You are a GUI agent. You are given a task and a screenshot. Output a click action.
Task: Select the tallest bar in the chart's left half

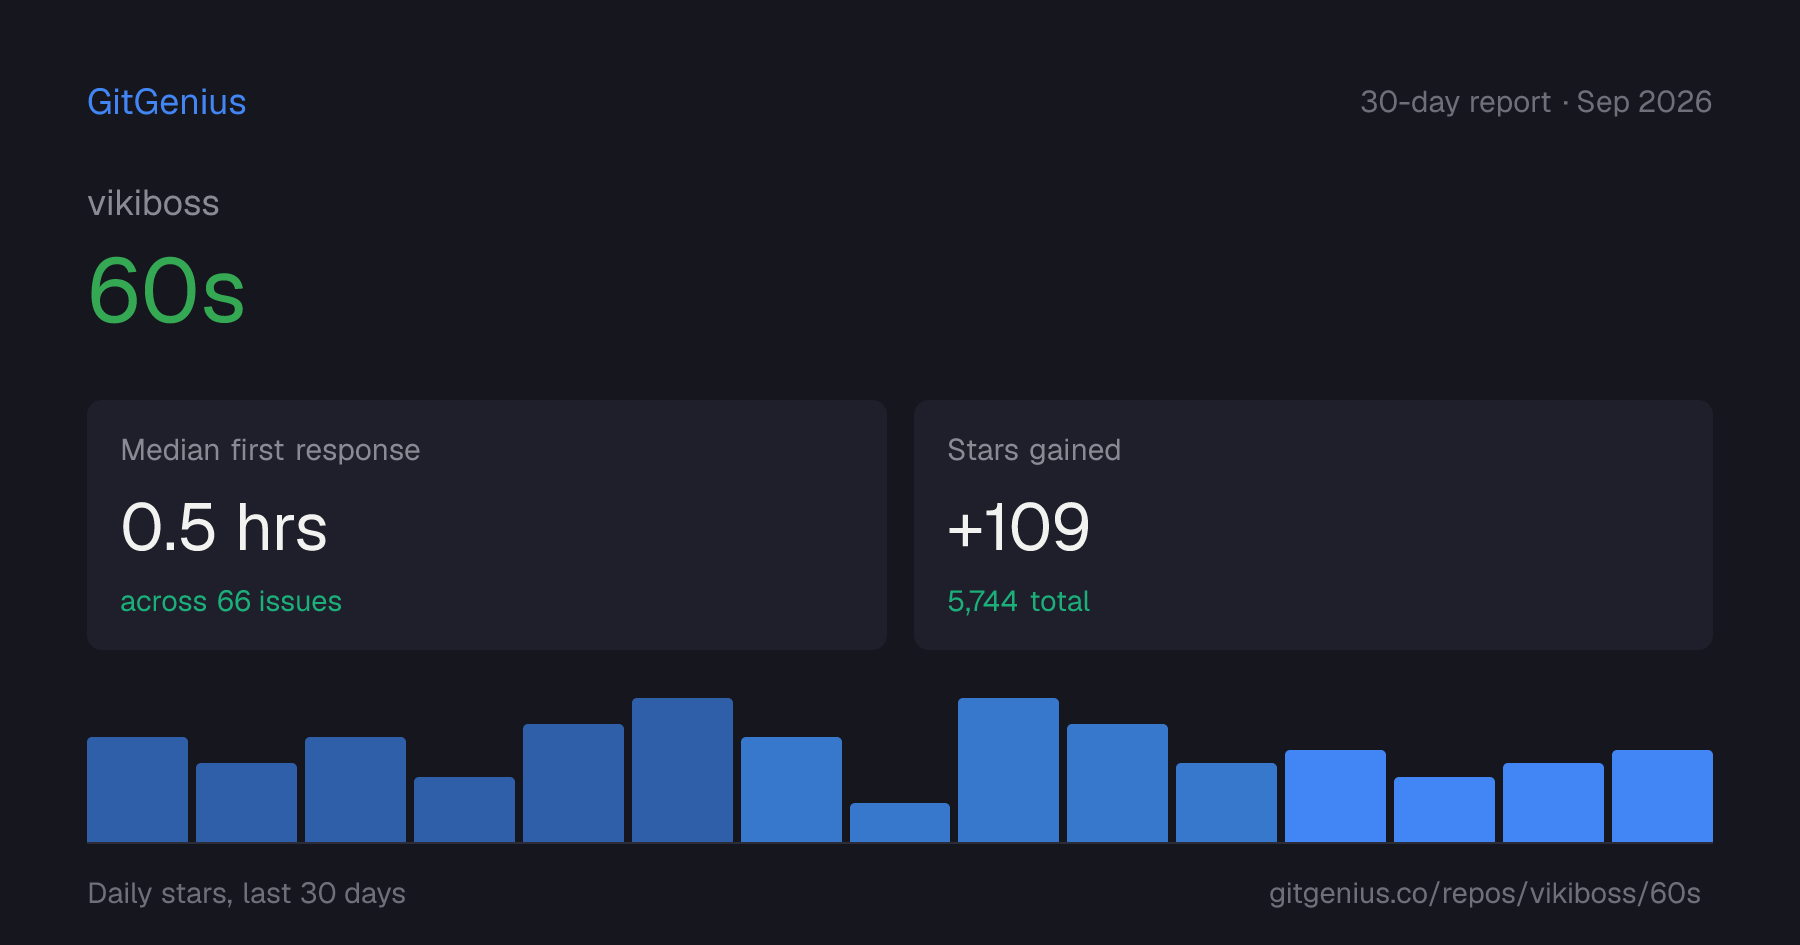click(x=682, y=770)
